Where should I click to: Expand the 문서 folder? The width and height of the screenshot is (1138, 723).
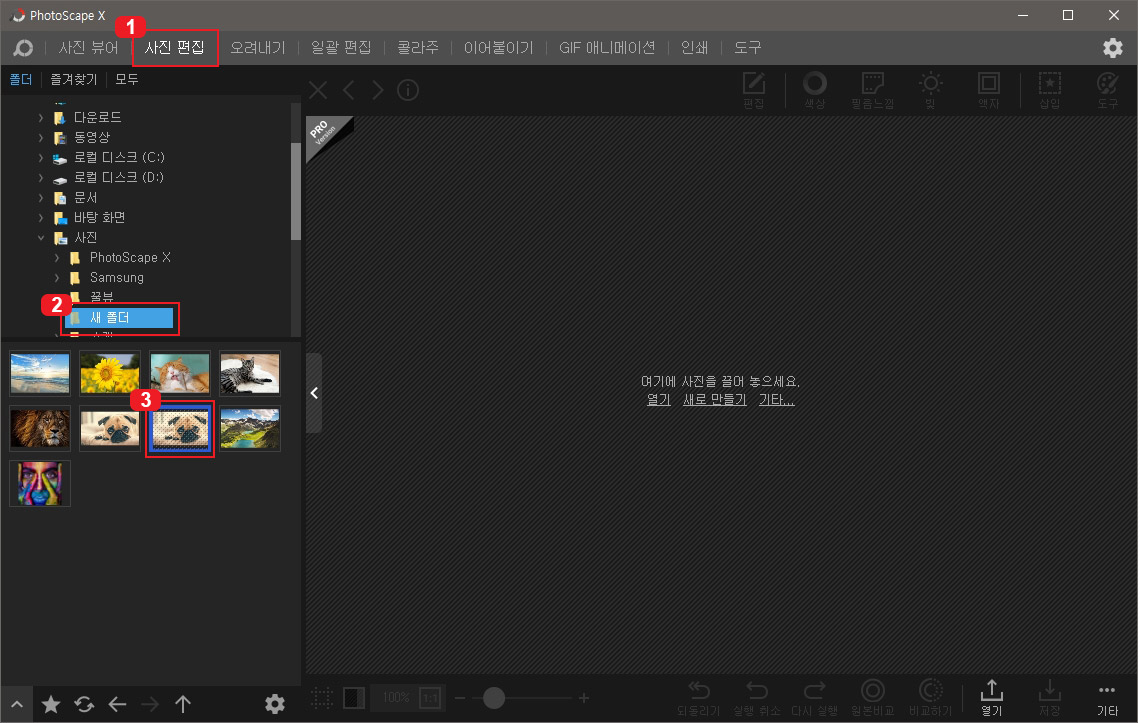tap(41, 197)
